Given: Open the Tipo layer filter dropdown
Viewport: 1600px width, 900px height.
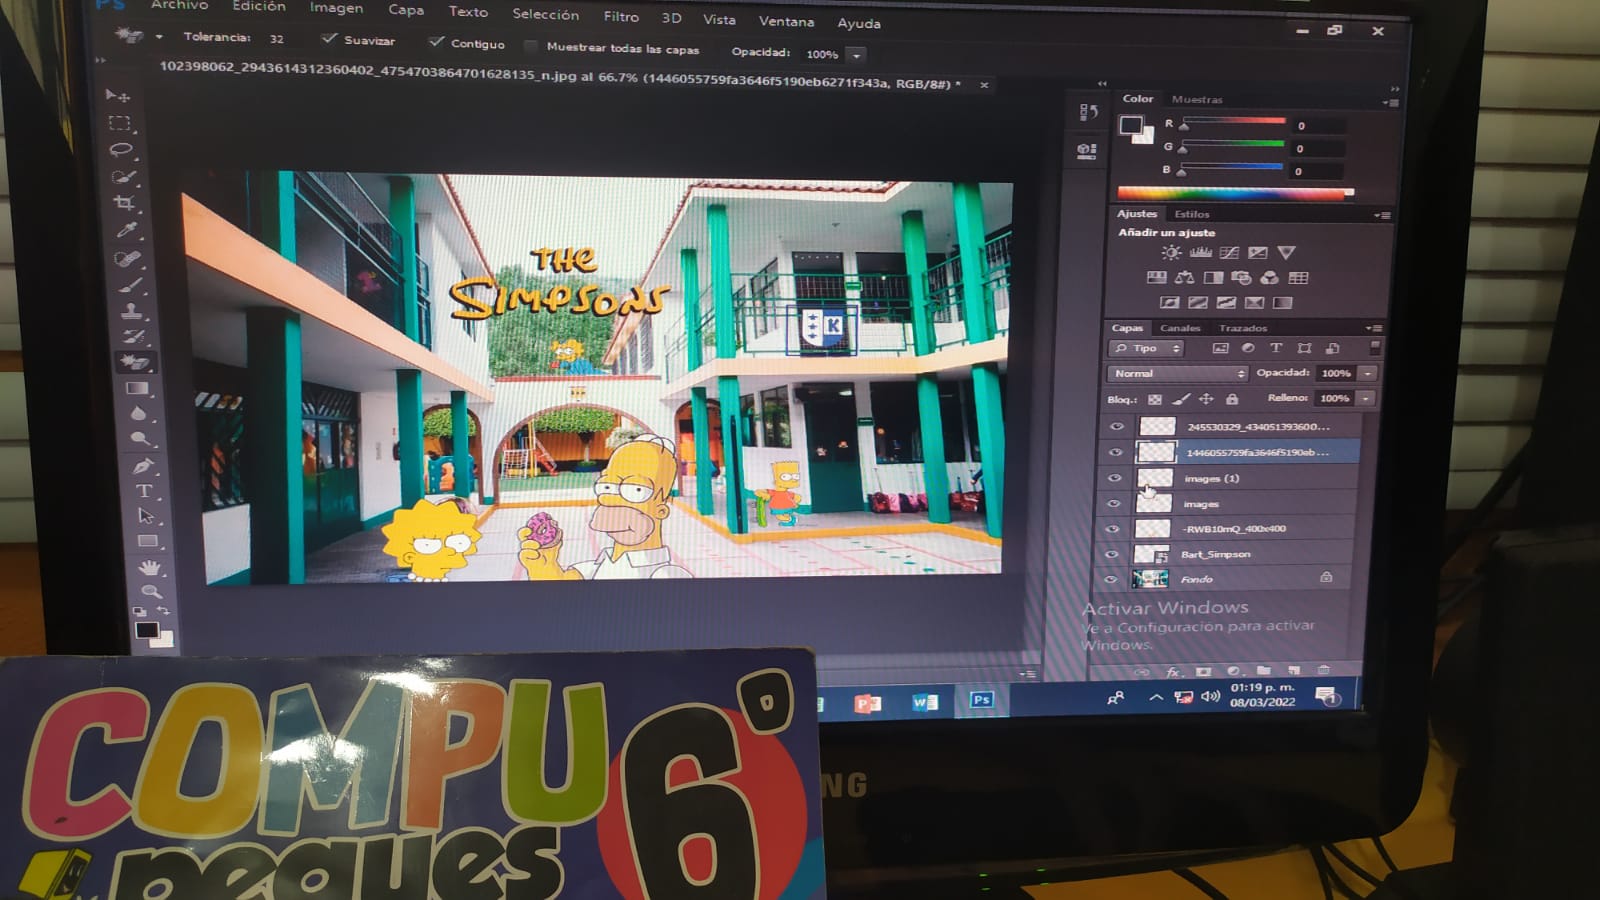Looking at the screenshot, I should pyautogui.click(x=1147, y=348).
